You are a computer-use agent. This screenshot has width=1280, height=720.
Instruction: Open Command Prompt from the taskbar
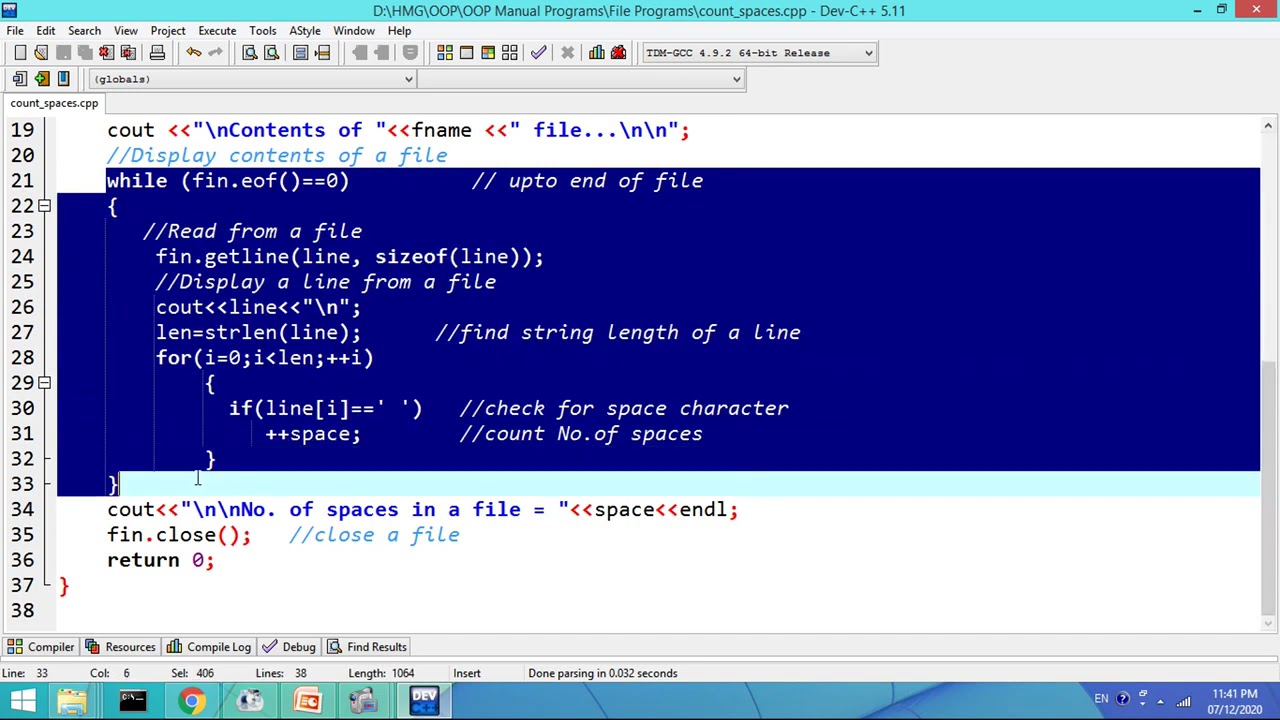click(x=132, y=700)
